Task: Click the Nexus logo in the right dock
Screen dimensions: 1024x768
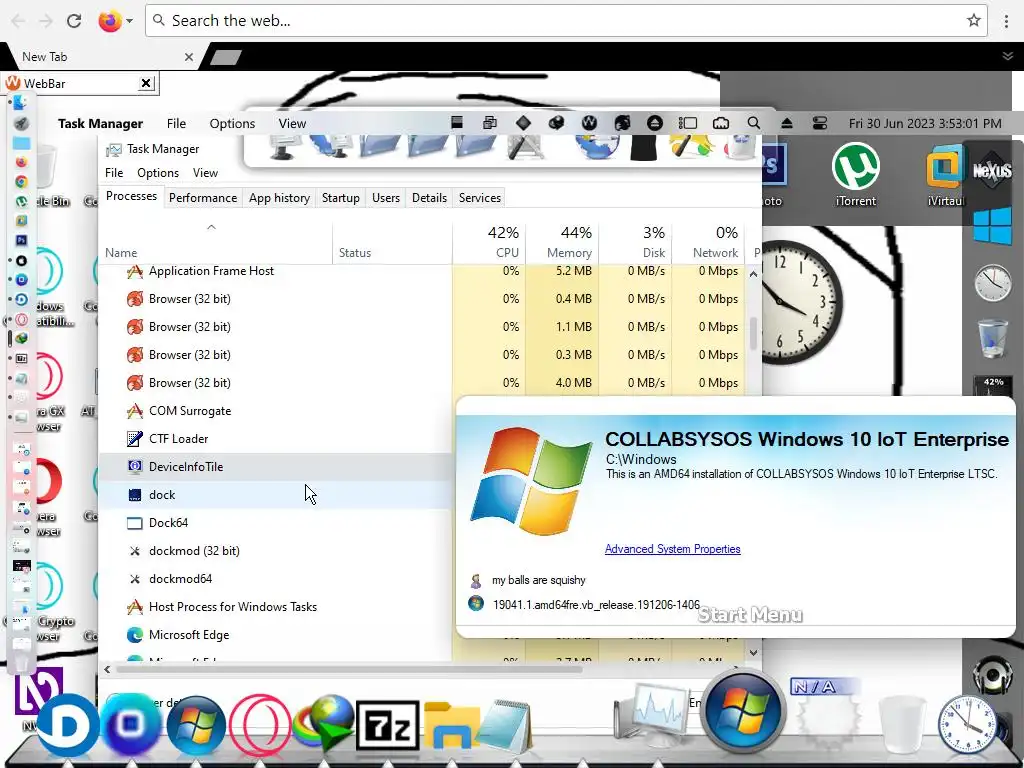Action: click(x=992, y=171)
